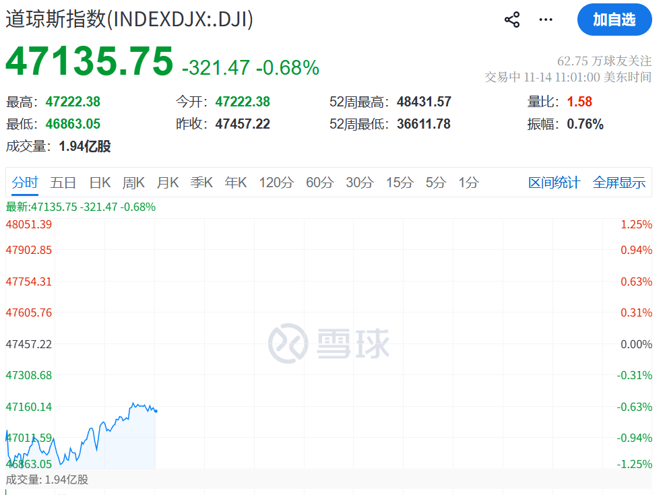Click 全屏显示 to view fullscreen
Screen dimensions: 667x495
pyautogui.click(x=619, y=182)
